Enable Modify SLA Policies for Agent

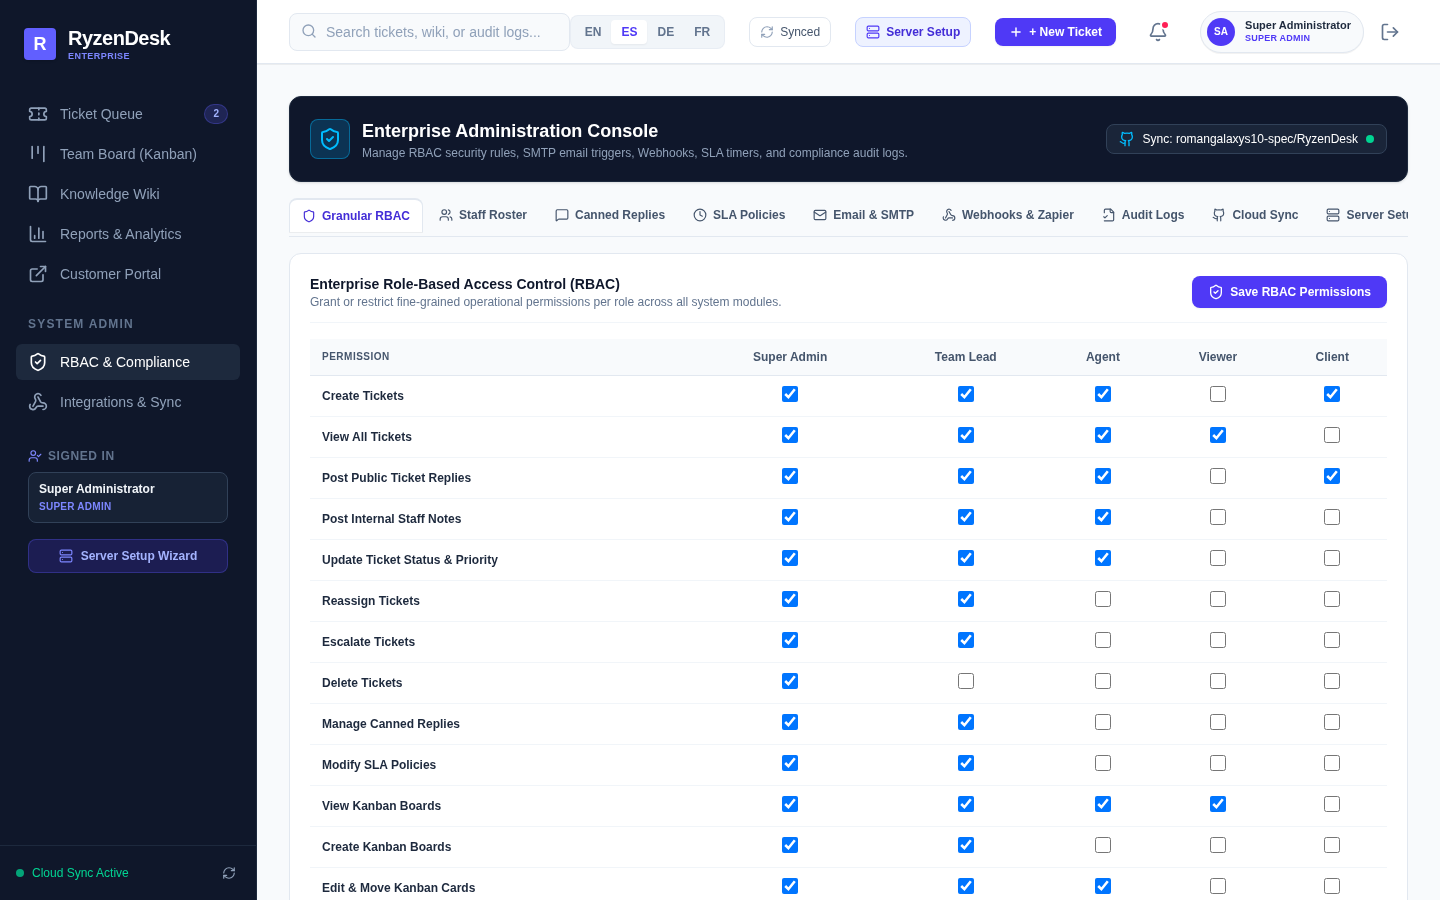pos(1103,763)
